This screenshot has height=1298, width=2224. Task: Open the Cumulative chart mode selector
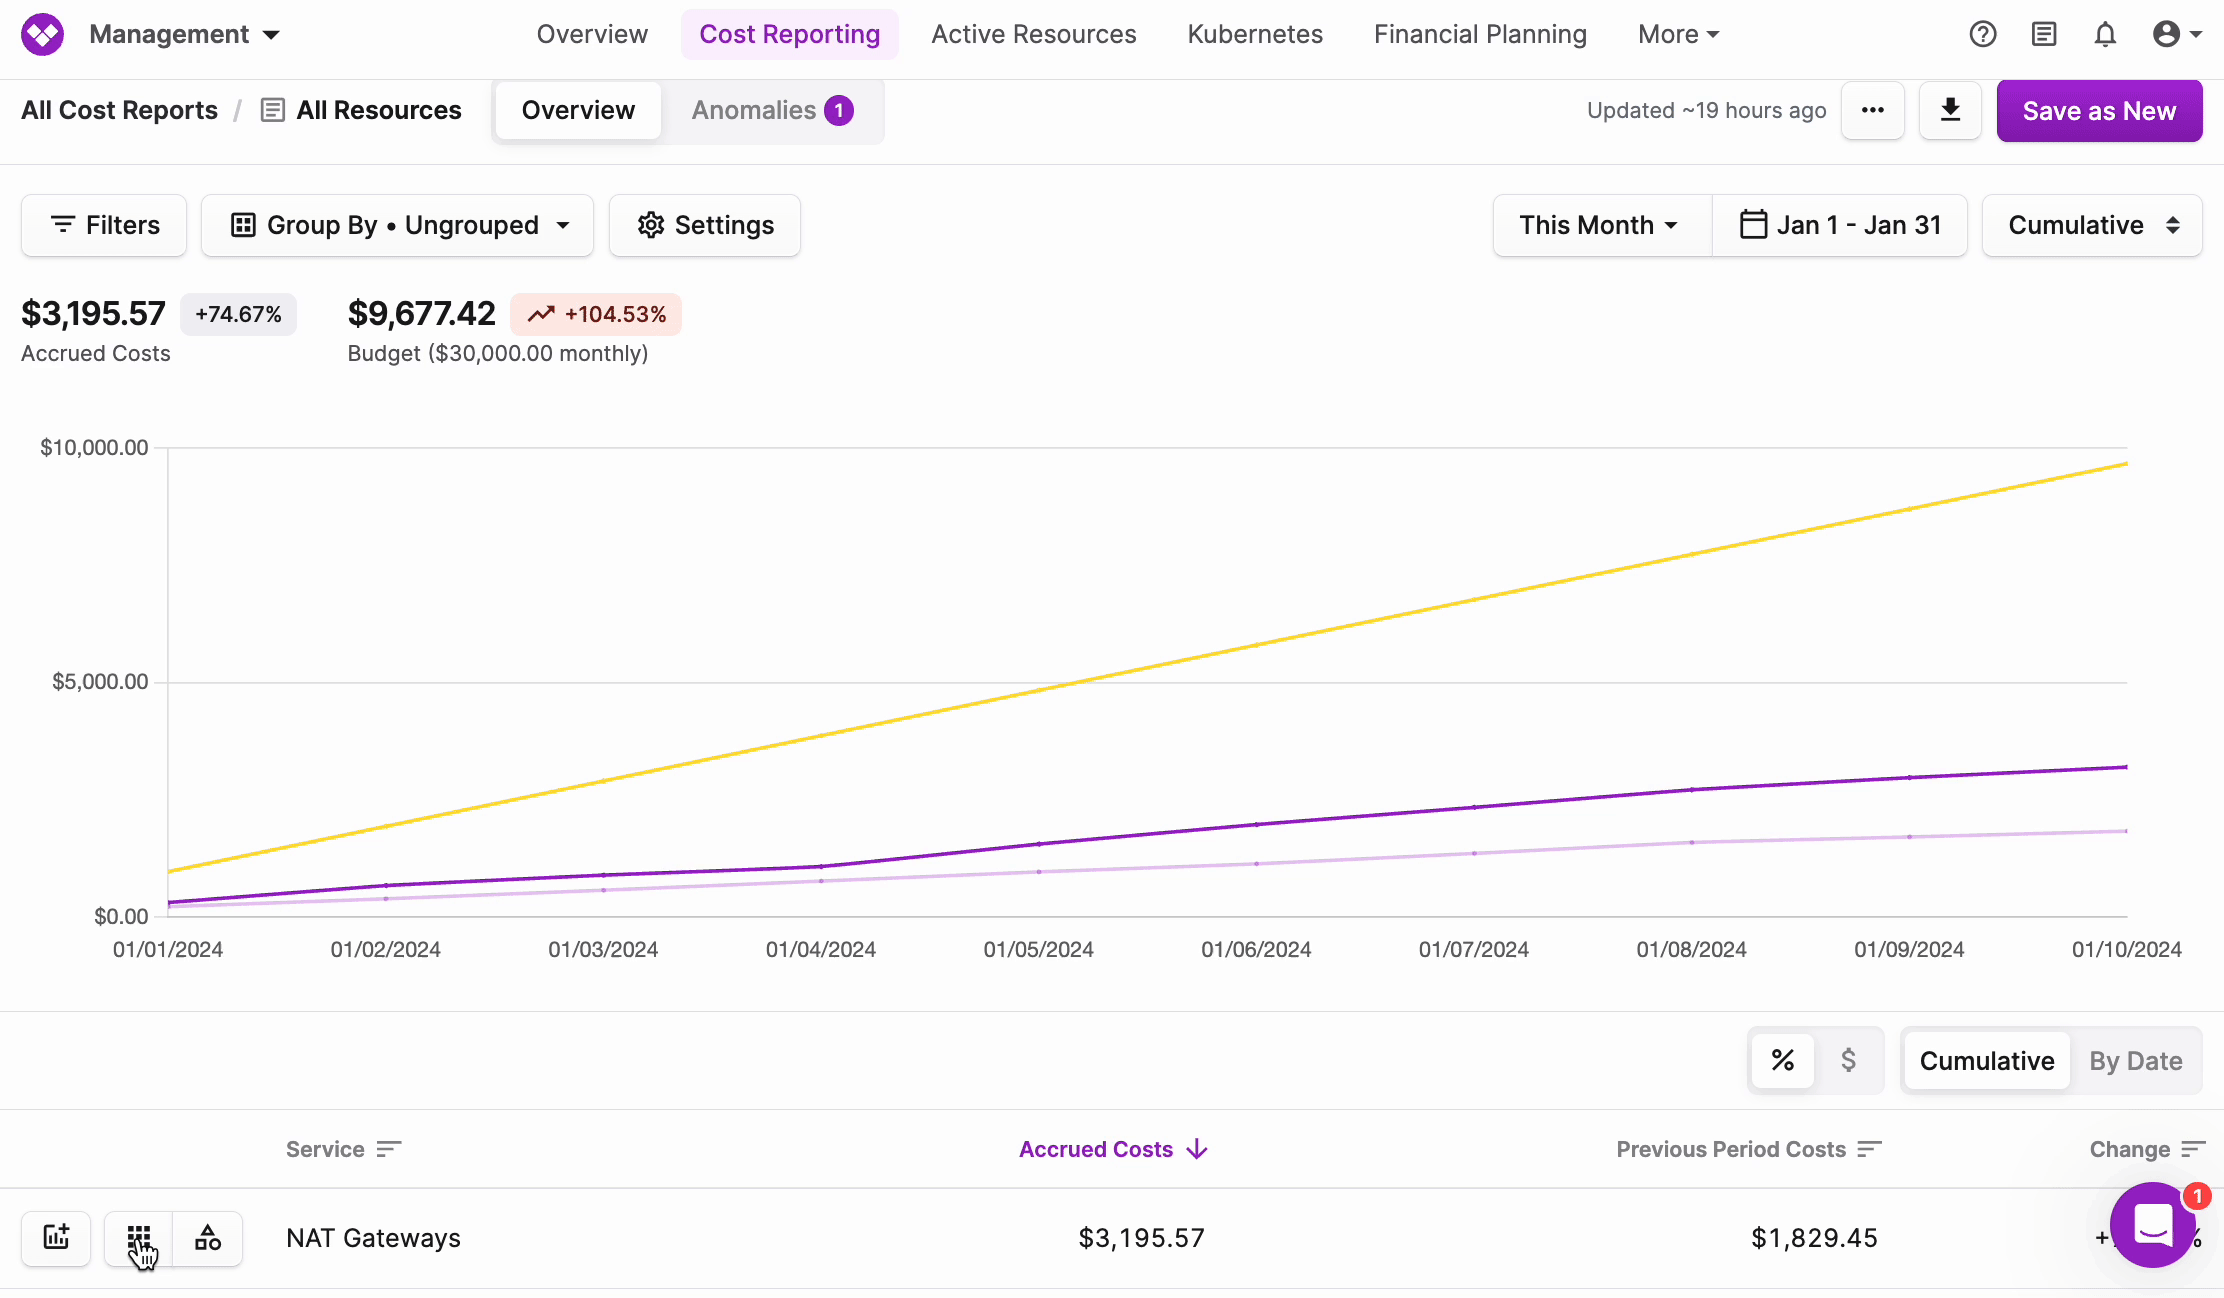coord(2092,225)
